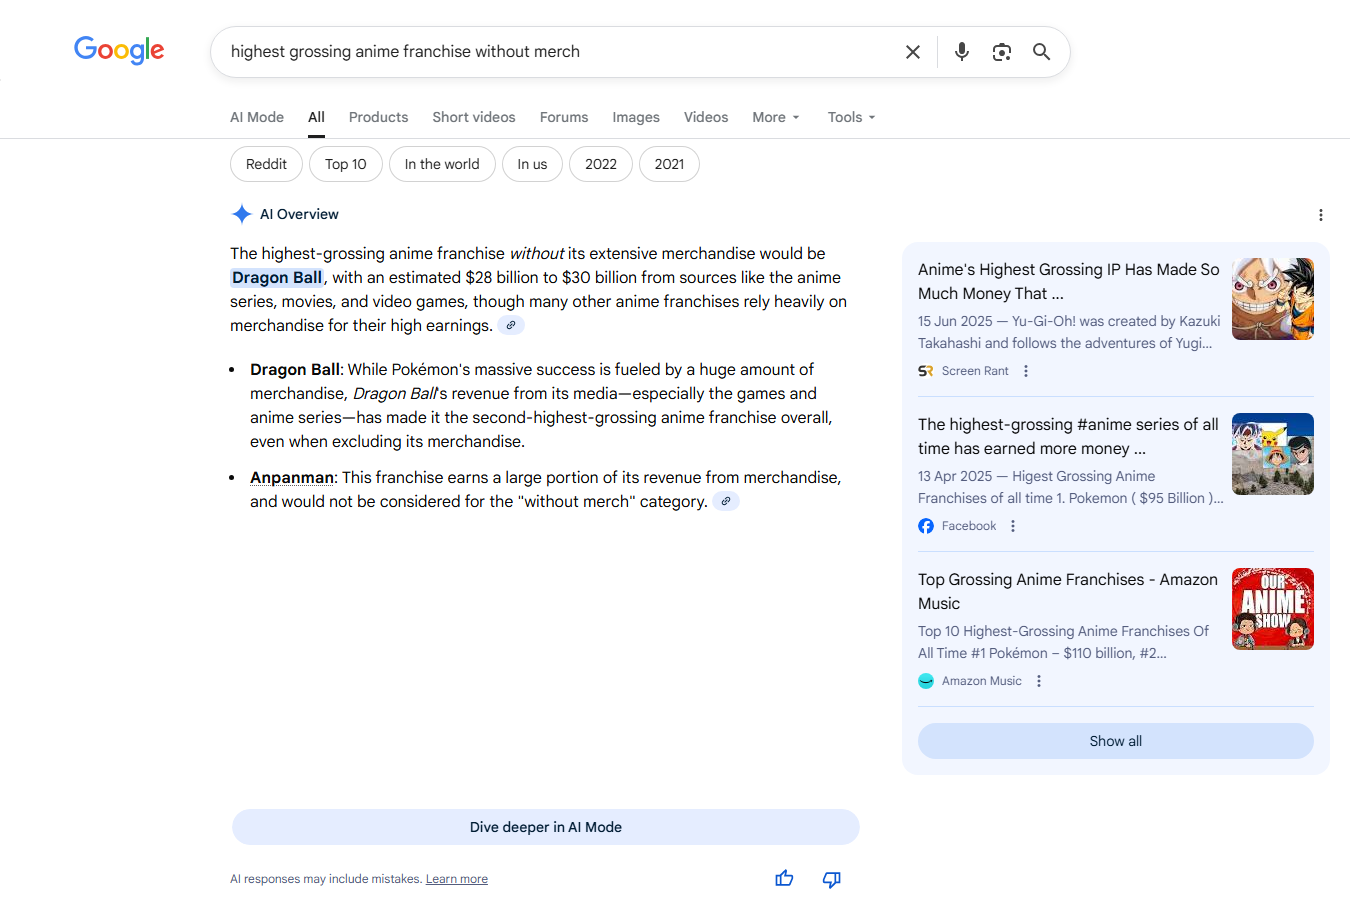Select the 'In the world' chip
The height and width of the screenshot is (900, 1350).
pos(442,164)
